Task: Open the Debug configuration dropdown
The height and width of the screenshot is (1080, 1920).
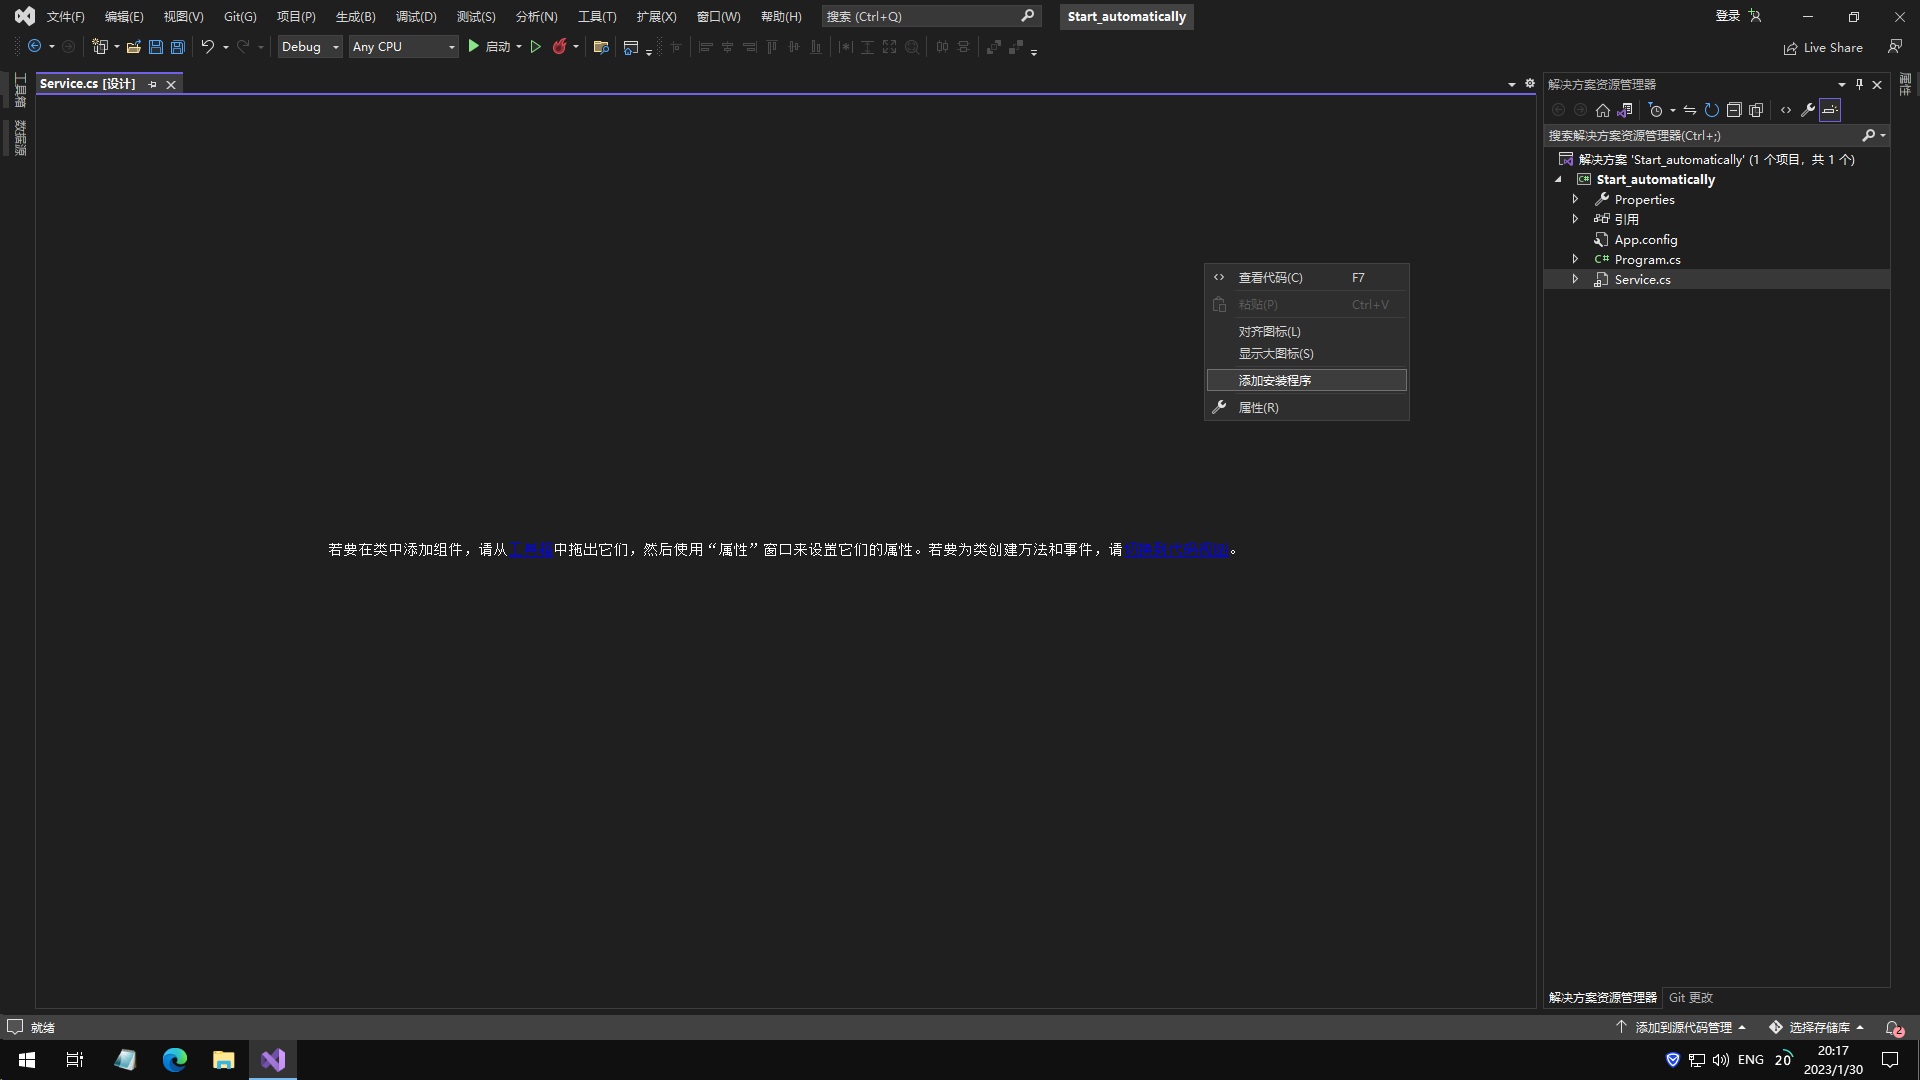Action: point(310,47)
